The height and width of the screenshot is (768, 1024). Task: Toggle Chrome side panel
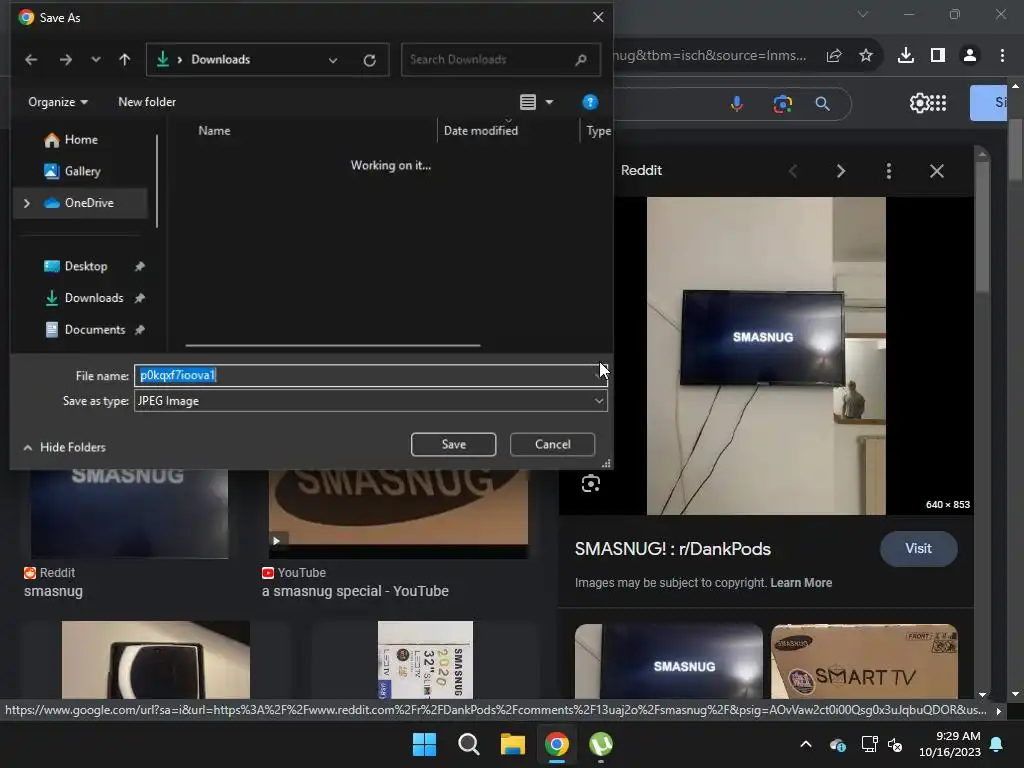click(x=938, y=56)
